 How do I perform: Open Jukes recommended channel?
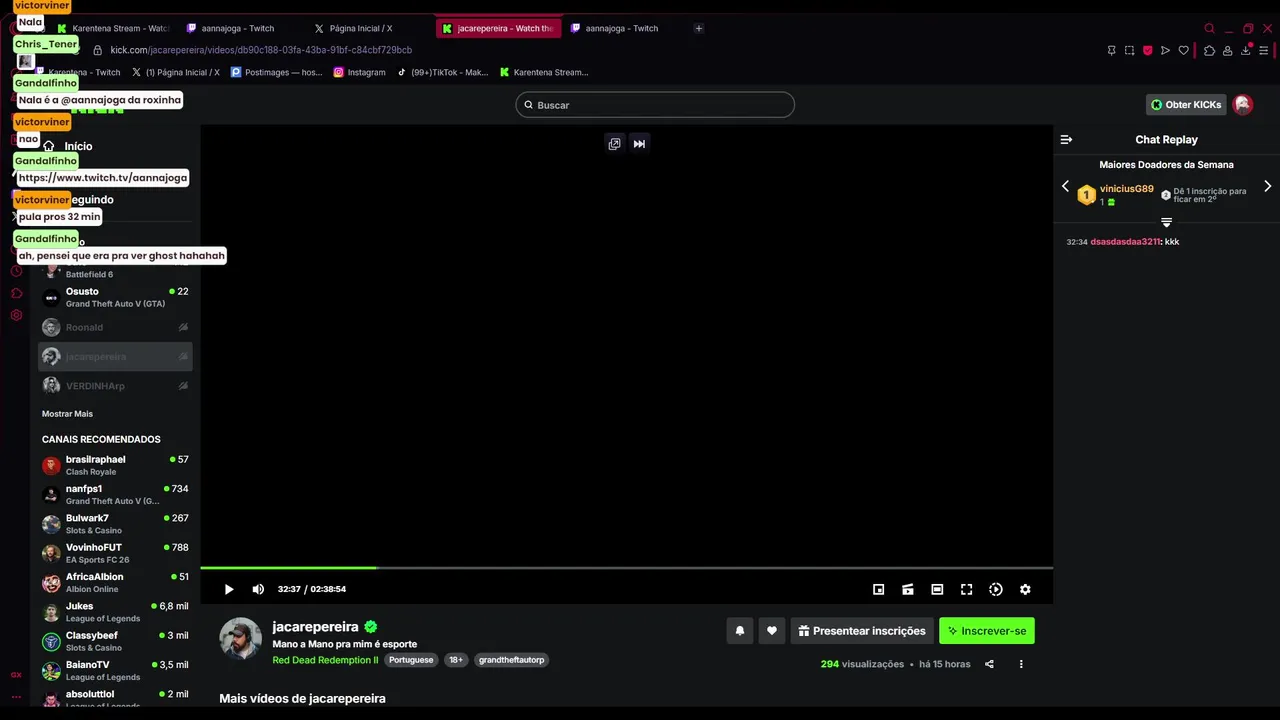[x=115, y=612]
